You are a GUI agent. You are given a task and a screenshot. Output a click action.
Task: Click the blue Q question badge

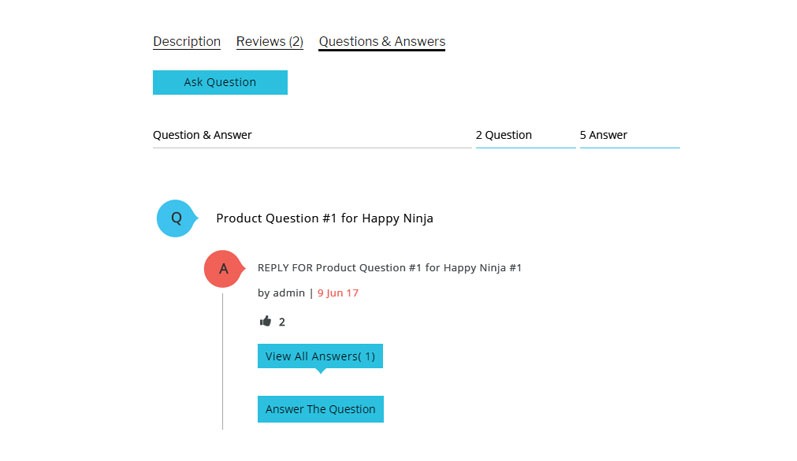pyautogui.click(x=176, y=218)
